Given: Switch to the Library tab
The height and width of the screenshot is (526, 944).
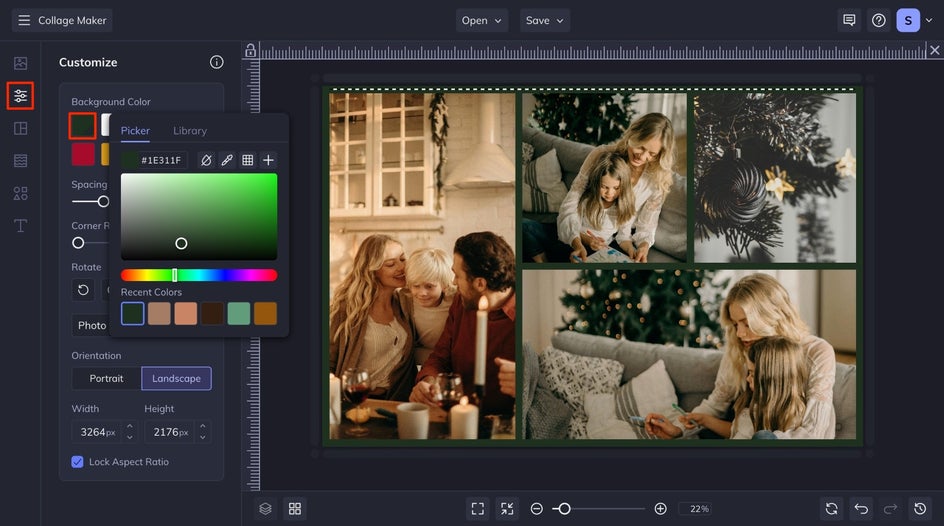Looking at the screenshot, I should pyautogui.click(x=190, y=131).
